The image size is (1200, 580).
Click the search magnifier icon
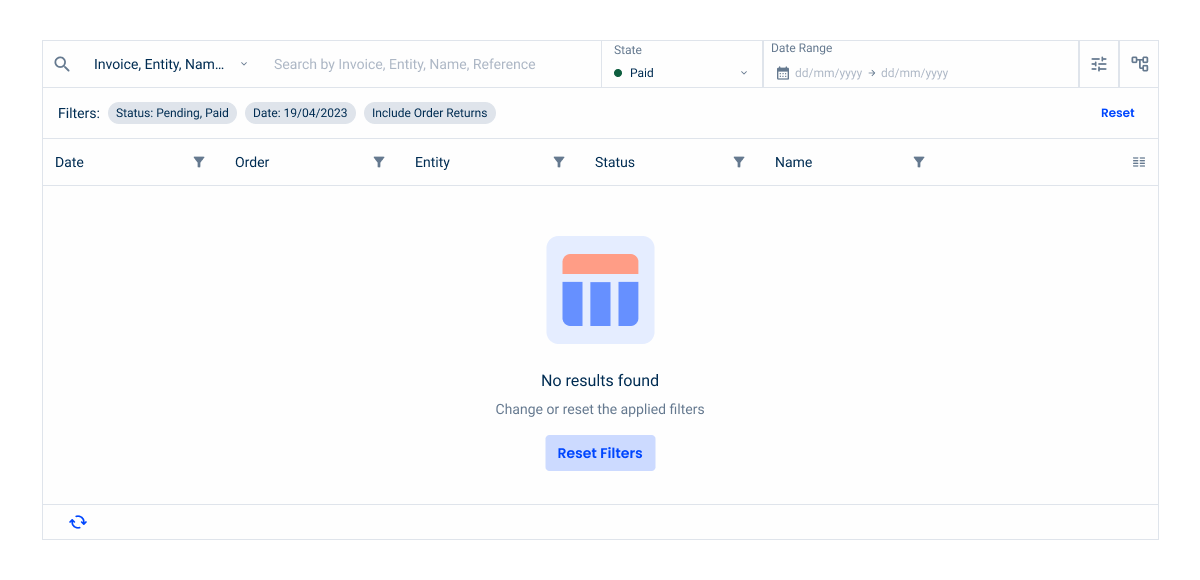(62, 64)
